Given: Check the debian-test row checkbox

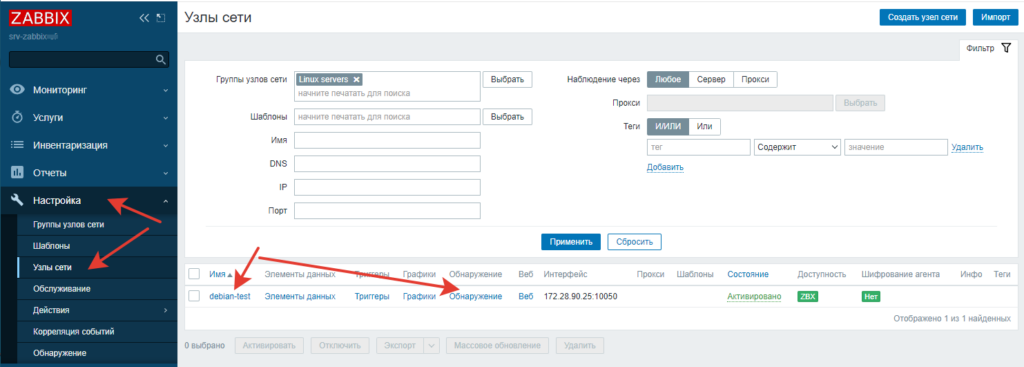Looking at the screenshot, I should (194, 296).
